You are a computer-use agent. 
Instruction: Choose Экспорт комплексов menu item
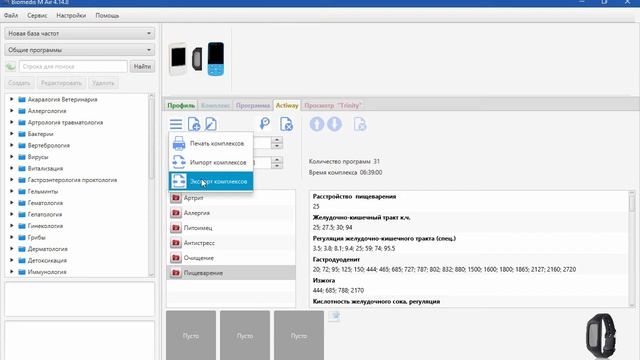(211, 181)
